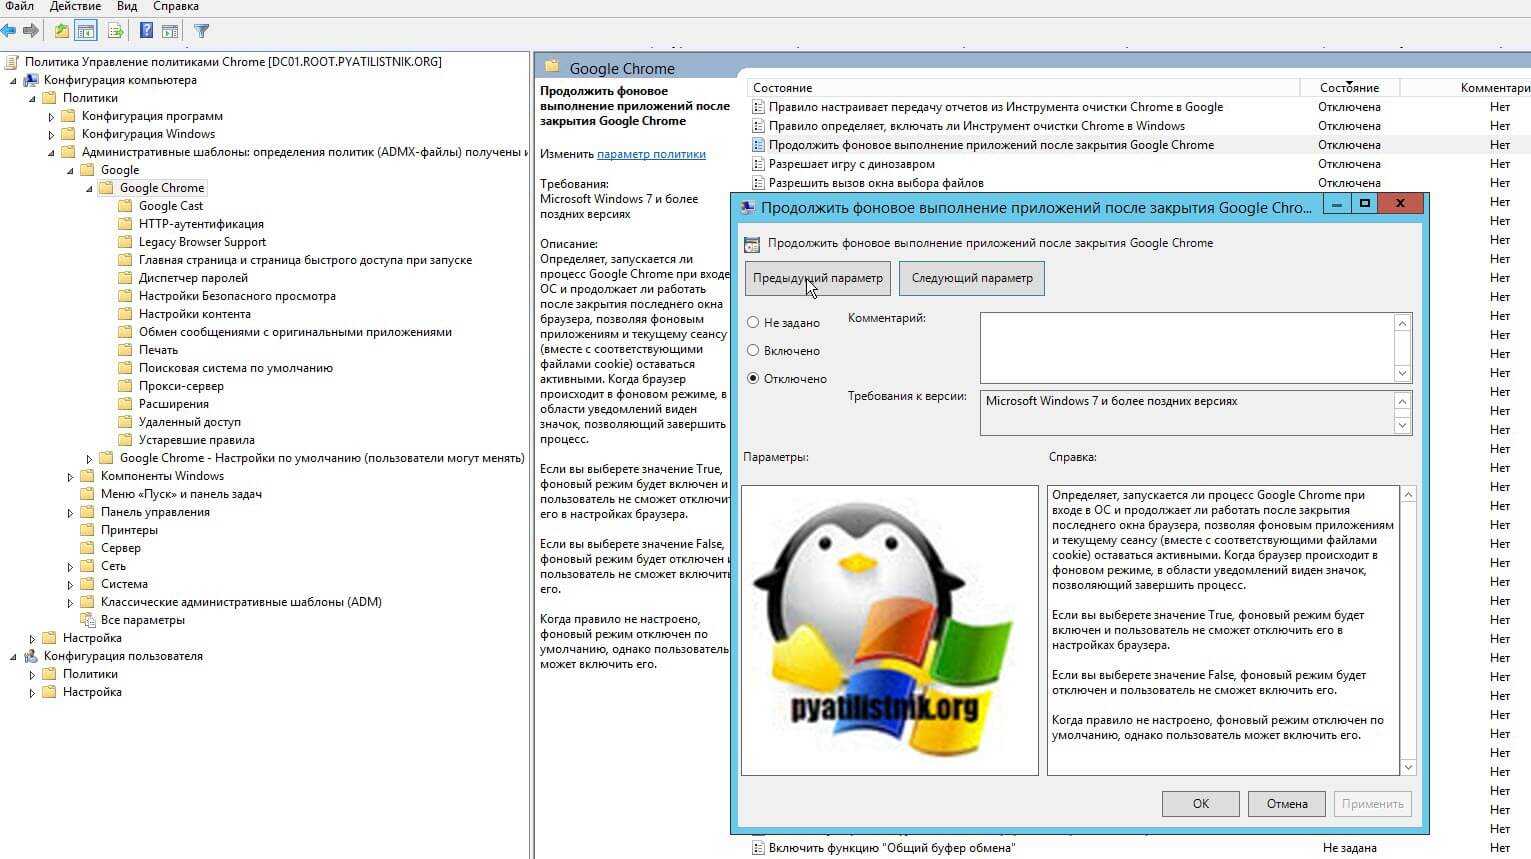Select row Правило определяет, включать ли Инструмент очистки
Viewport: 1531px width, 859px height.
tap(1139, 126)
